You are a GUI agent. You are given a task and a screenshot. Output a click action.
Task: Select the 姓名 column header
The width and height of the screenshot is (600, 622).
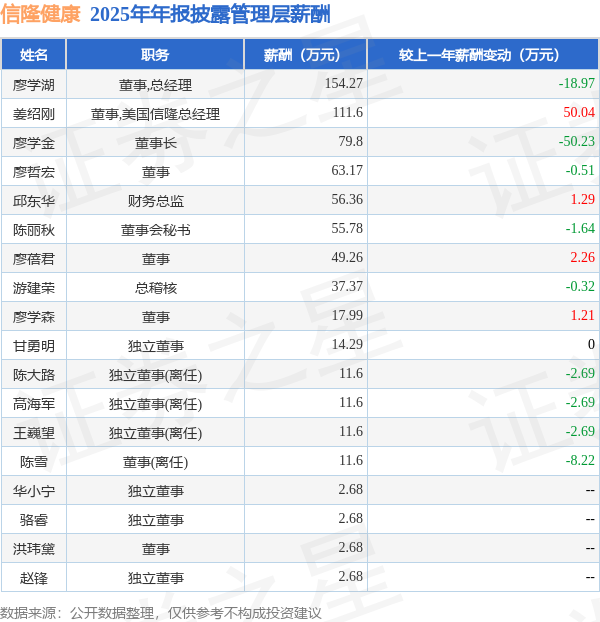[34, 55]
